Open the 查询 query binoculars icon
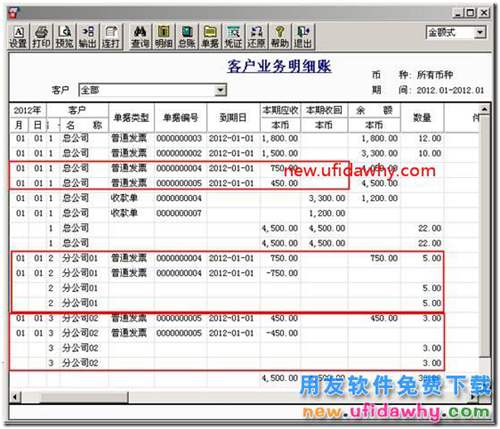The height and width of the screenshot is (429, 500). point(140,37)
